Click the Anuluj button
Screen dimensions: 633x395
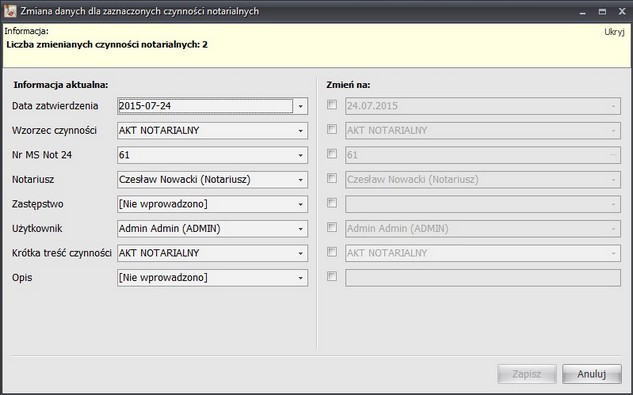(592, 374)
